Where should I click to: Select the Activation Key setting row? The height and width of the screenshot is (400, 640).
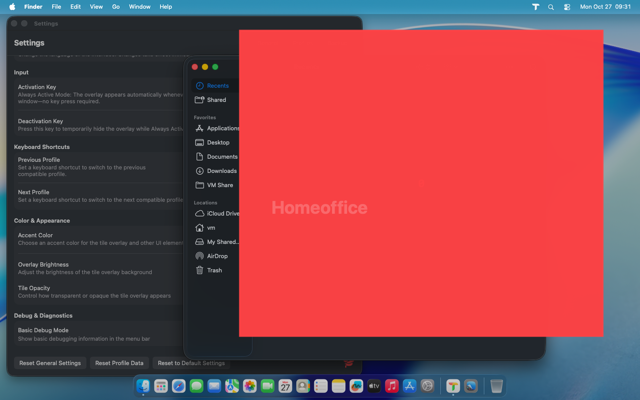click(x=100, y=94)
